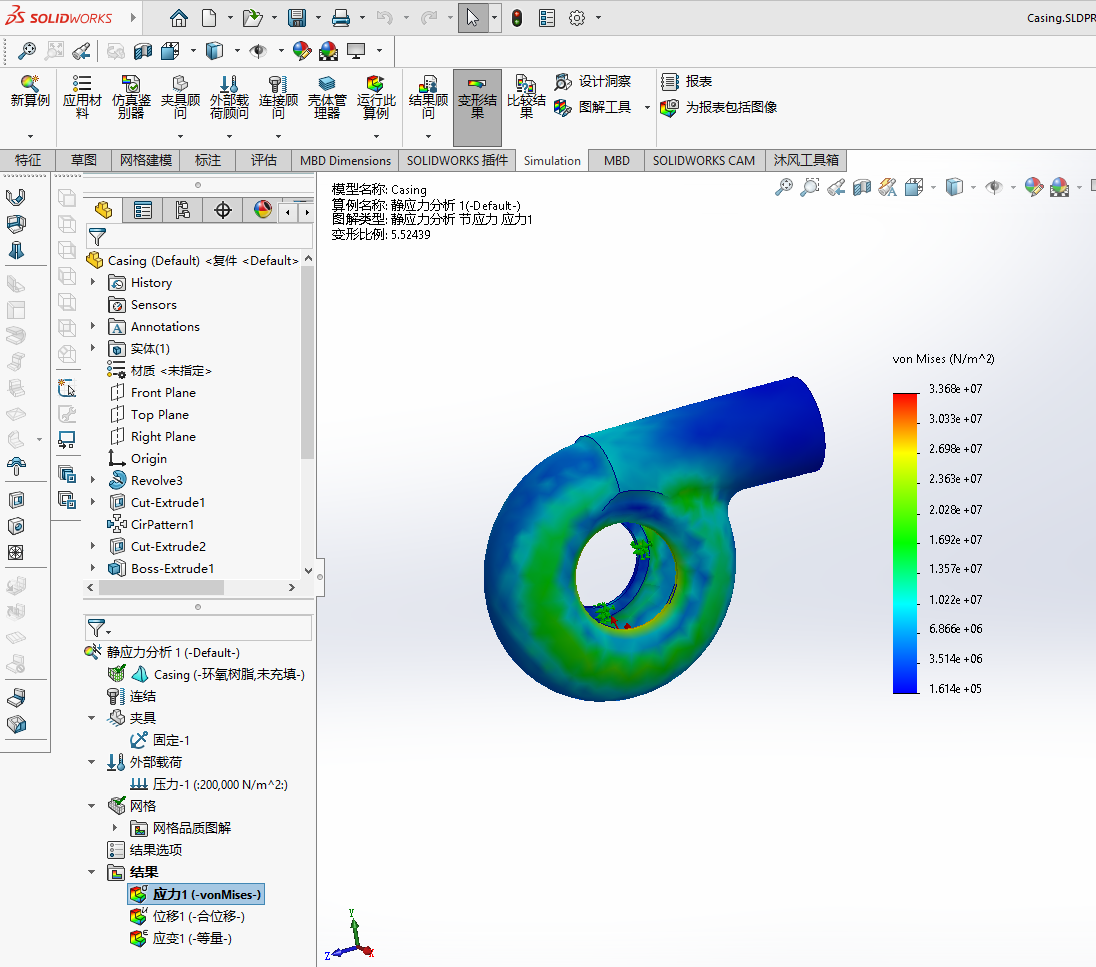Expand the History folder
Screen dimensions: 1096x967
93,282
